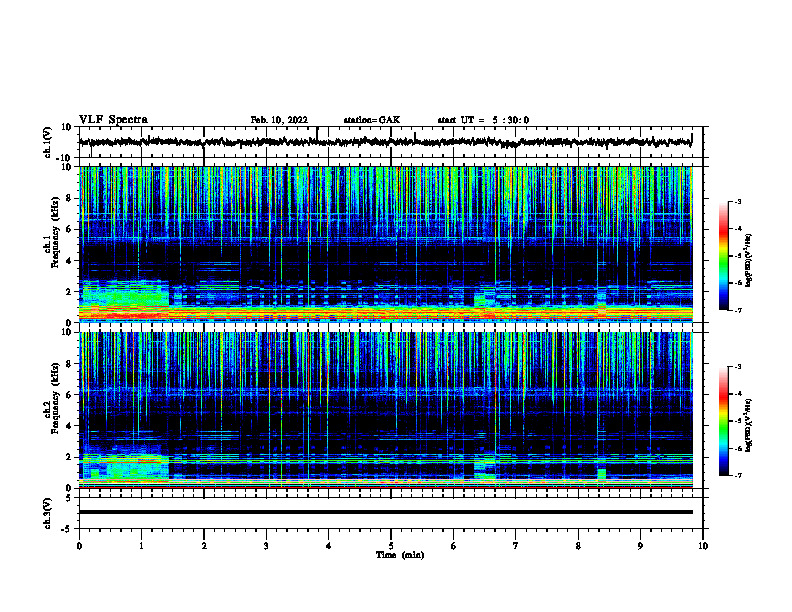Click the time axis tick label "5"
The image size is (792, 612).
[x=391, y=546]
